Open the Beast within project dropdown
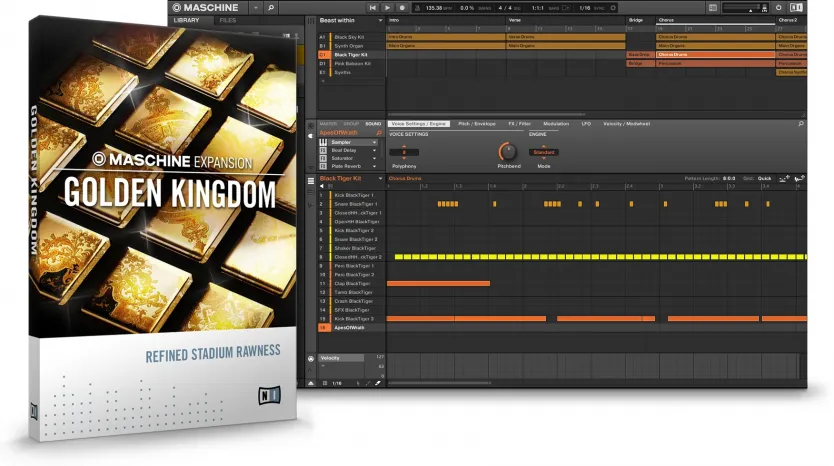Image resolution: width=834 pixels, height=466 pixels. point(380,20)
